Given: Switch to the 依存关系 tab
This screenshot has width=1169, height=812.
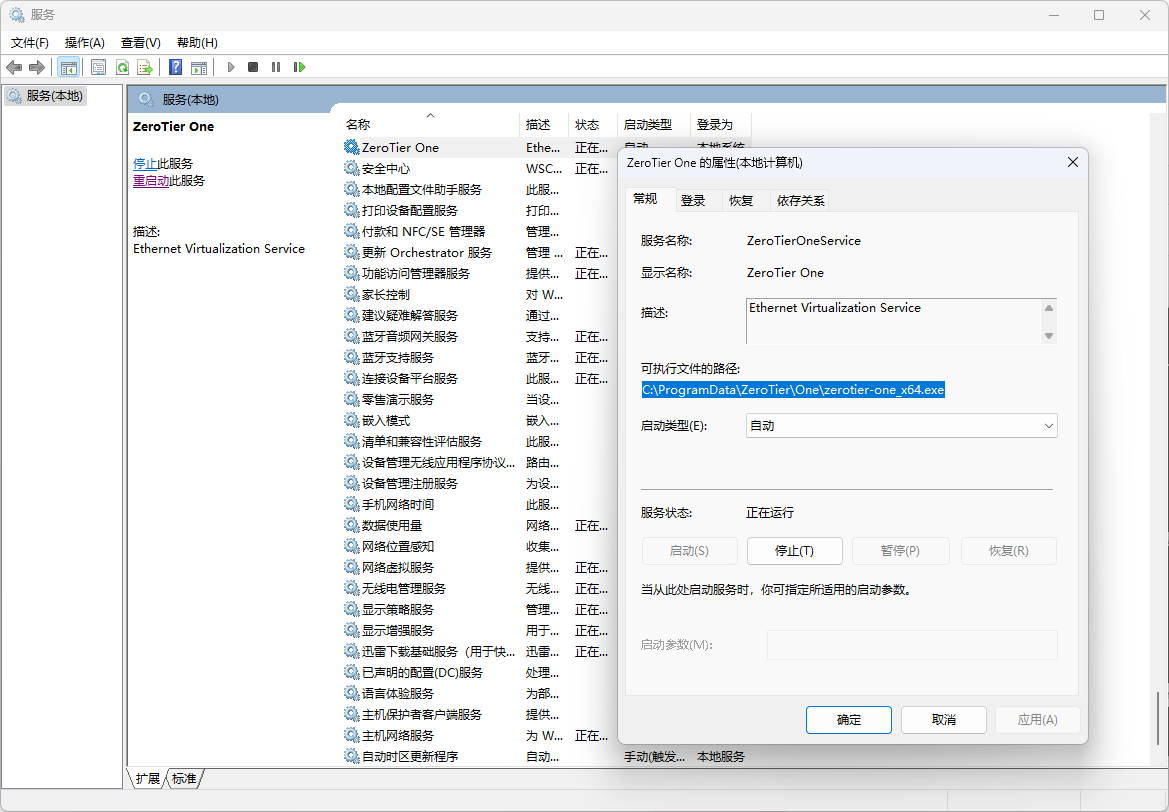Looking at the screenshot, I should tap(800, 200).
